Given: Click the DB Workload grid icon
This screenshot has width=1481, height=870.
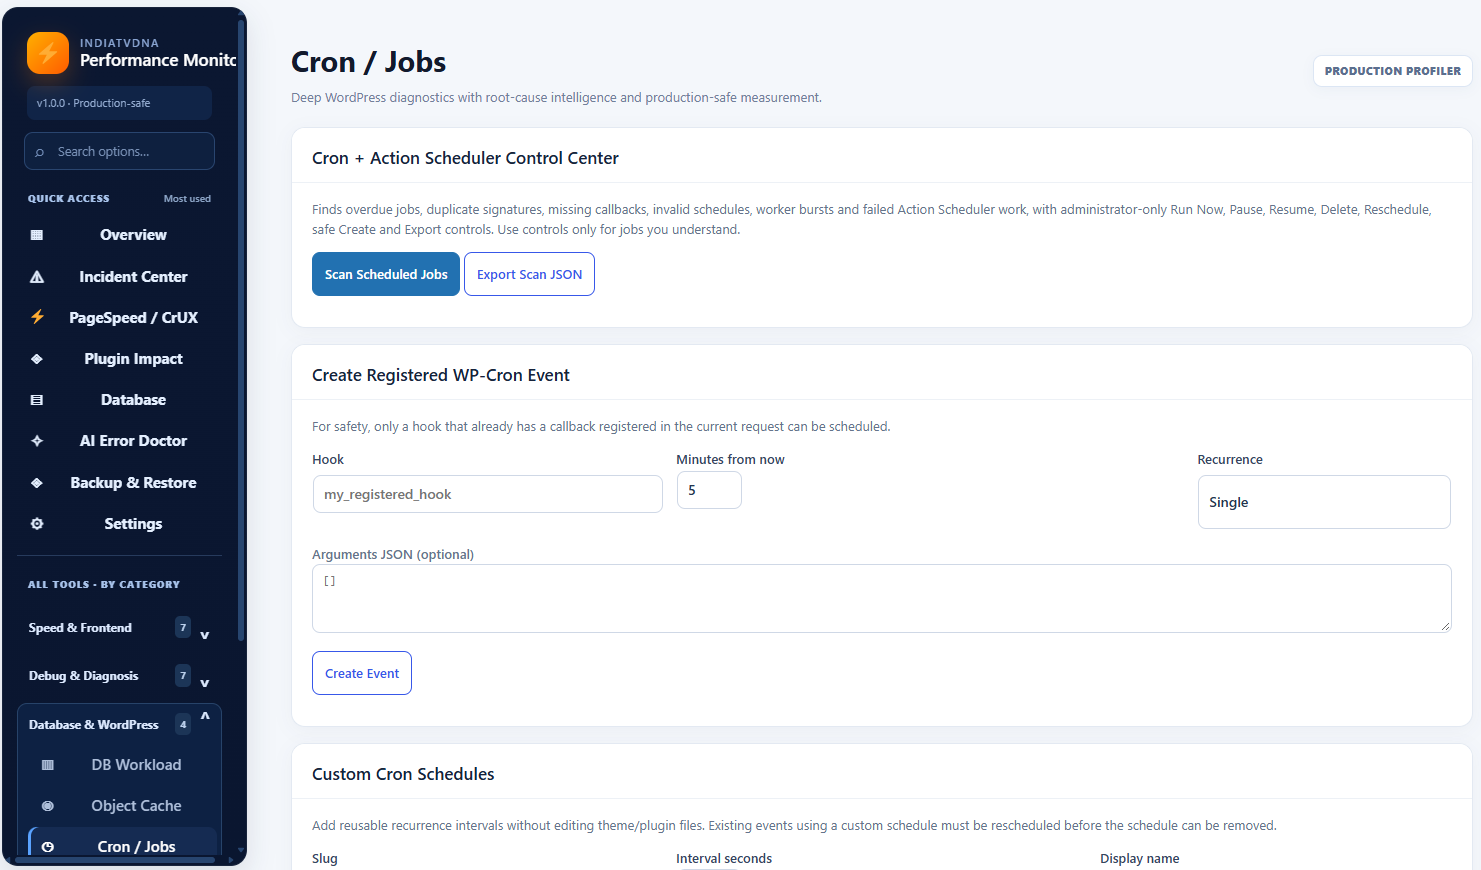Looking at the screenshot, I should click(x=47, y=765).
